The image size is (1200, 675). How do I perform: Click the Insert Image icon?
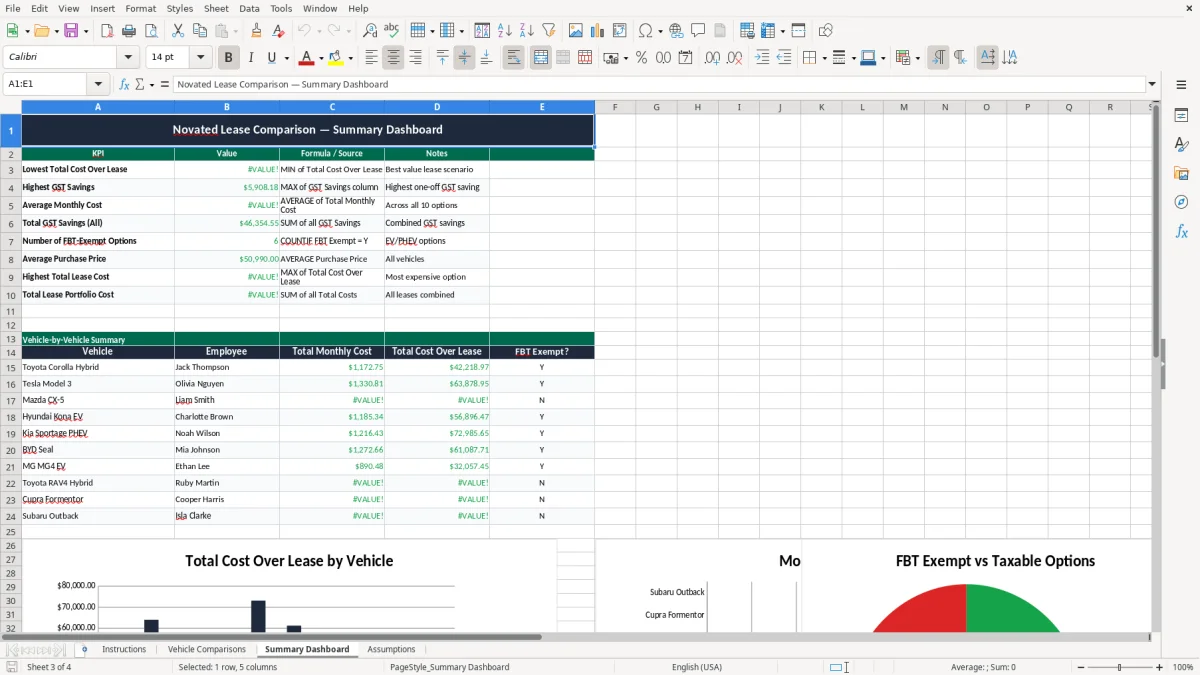pos(576,31)
